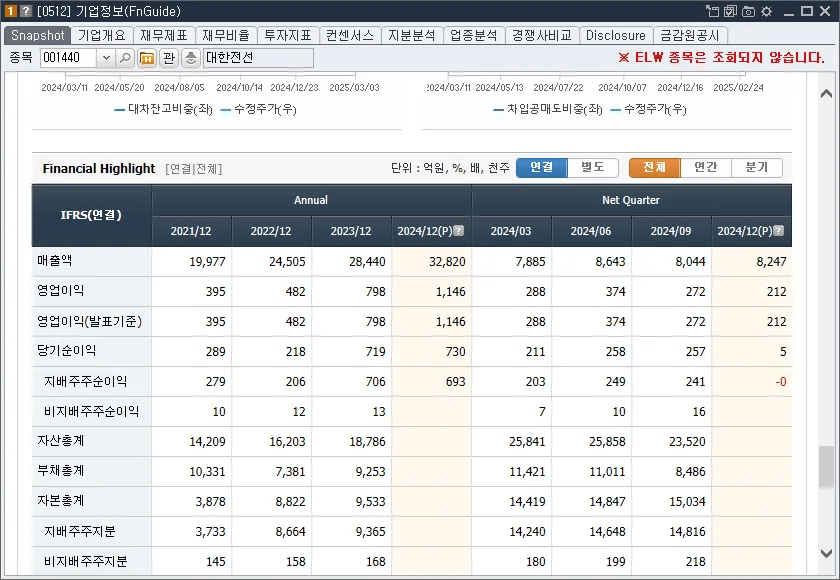Image resolution: width=840 pixels, height=580 pixels.
Task: Select the 별도 separate statements toggle
Action: (592, 168)
